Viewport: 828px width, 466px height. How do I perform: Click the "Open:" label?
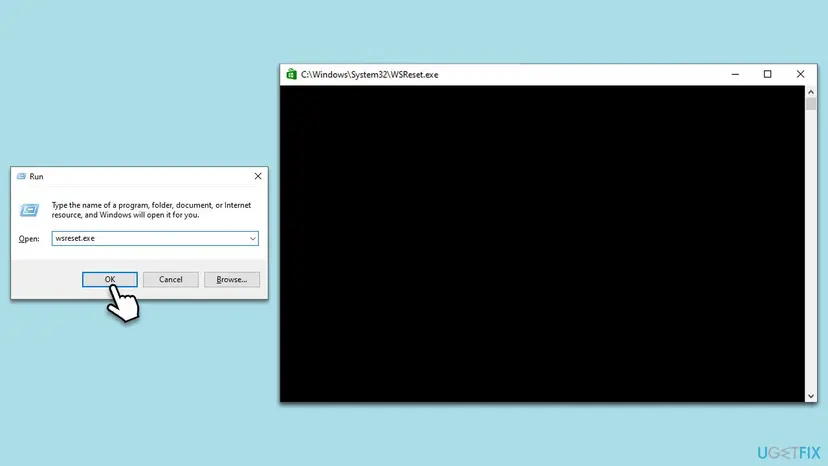(29, 239)
